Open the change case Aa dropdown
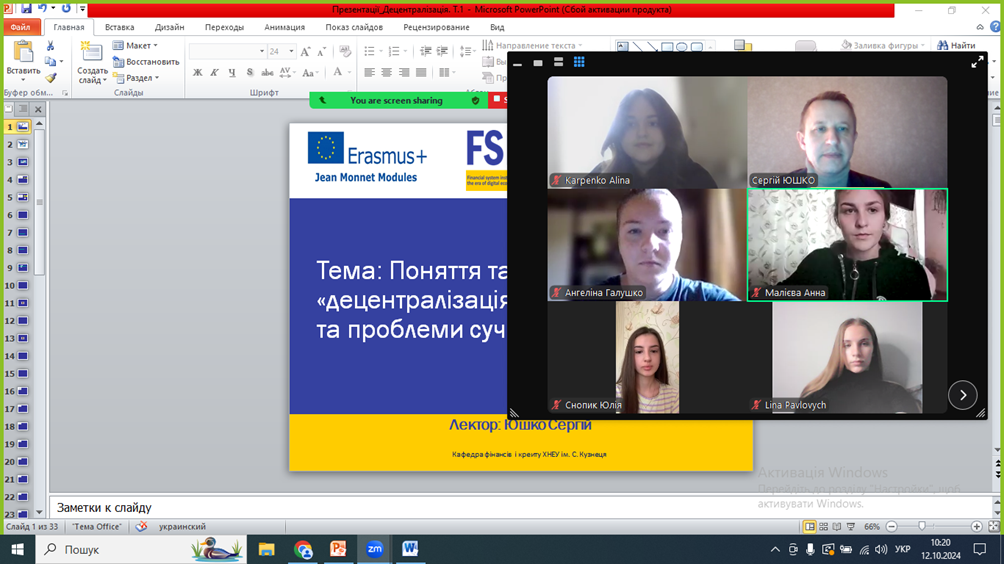1004x564 pixels. pyautogui.click(x=310, y=72)
